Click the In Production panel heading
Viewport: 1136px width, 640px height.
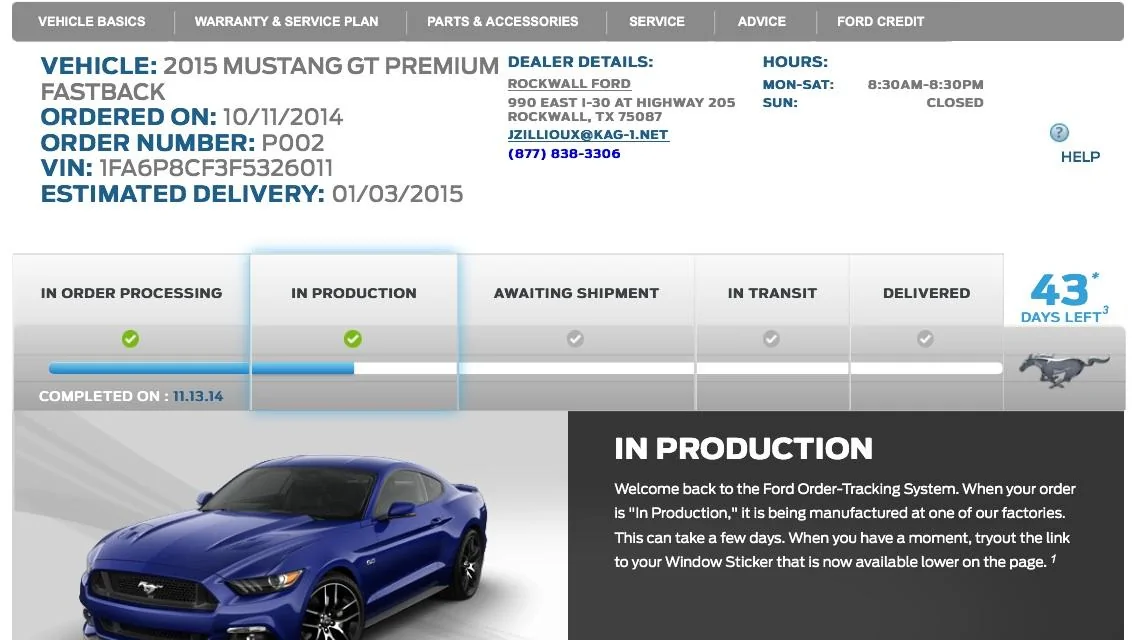(743, 449)
